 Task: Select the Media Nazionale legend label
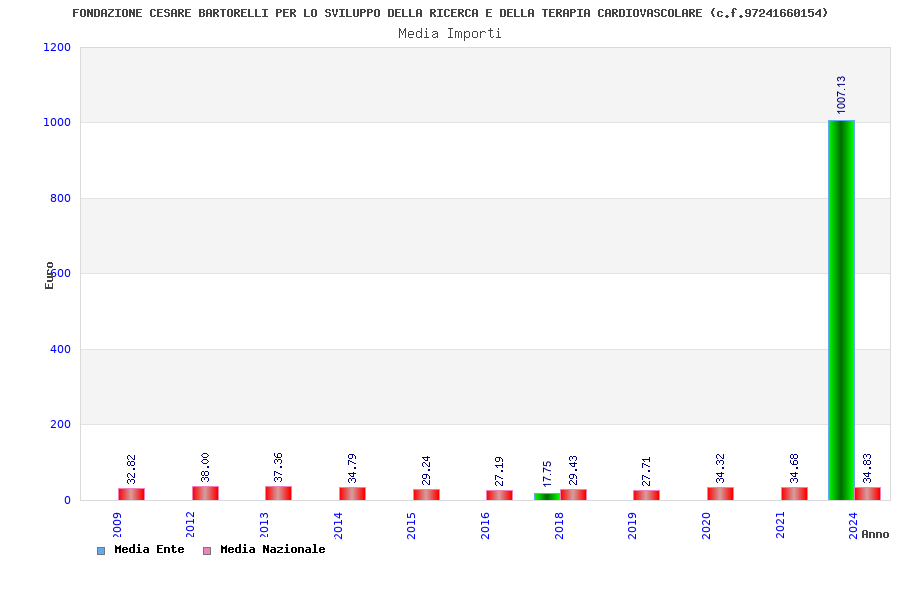click(273, 549)
